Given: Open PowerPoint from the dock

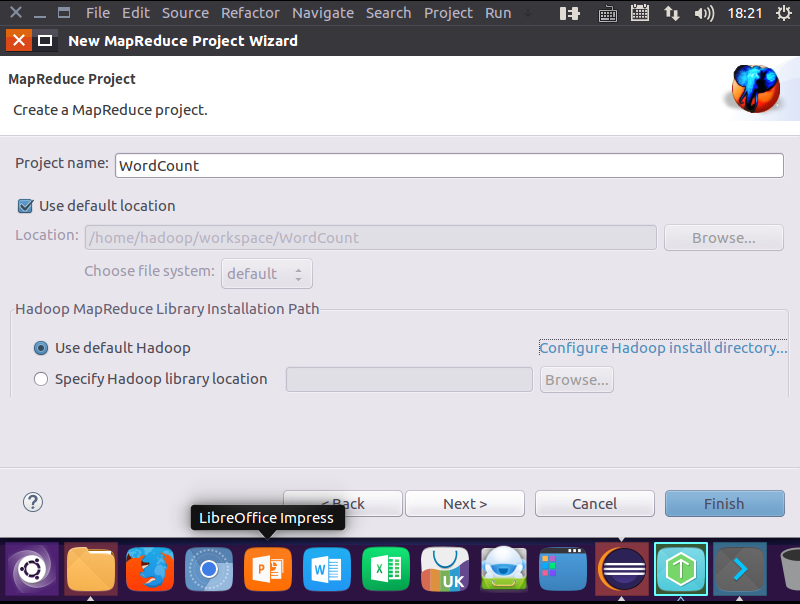Looking at the screenshot, I should tap(267, 568).
